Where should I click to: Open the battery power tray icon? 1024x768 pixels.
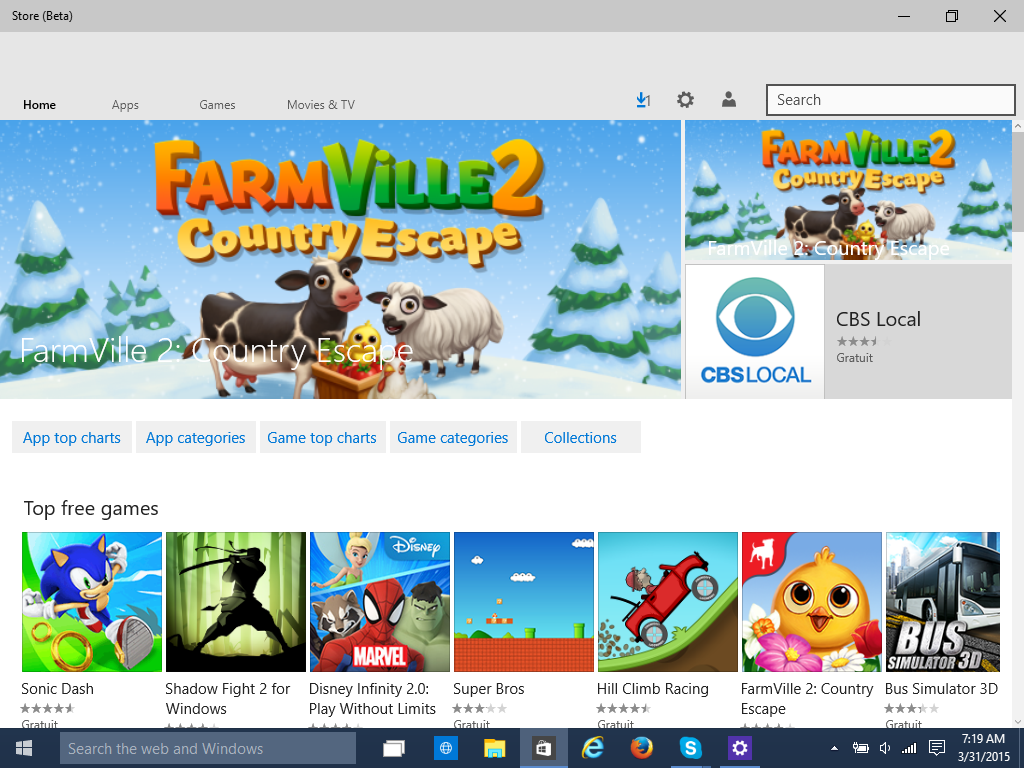click(x=861, y=748)
